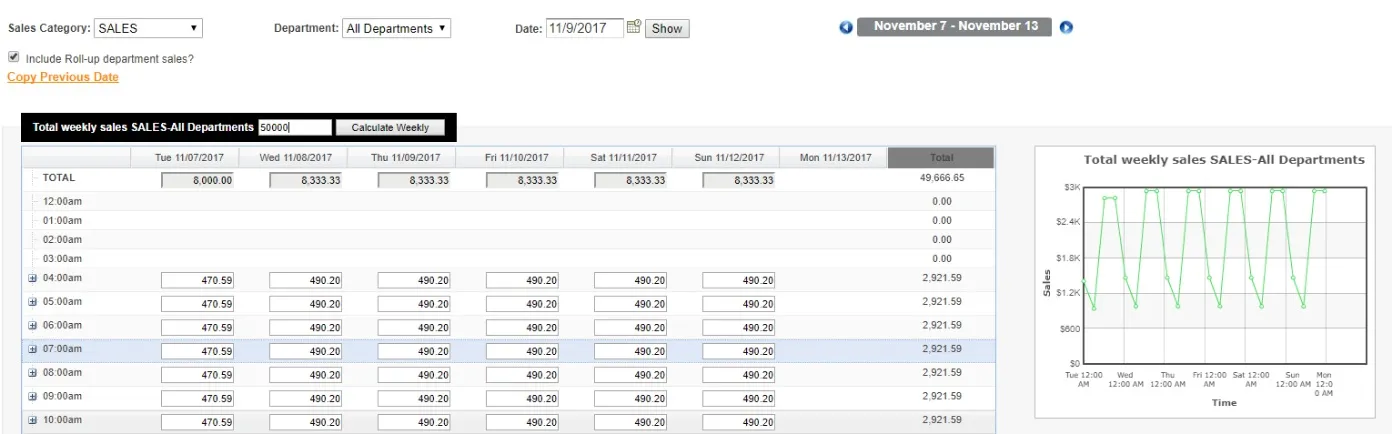Click the 03:00am row label
1392x434 pixels.
pos(62,258)
